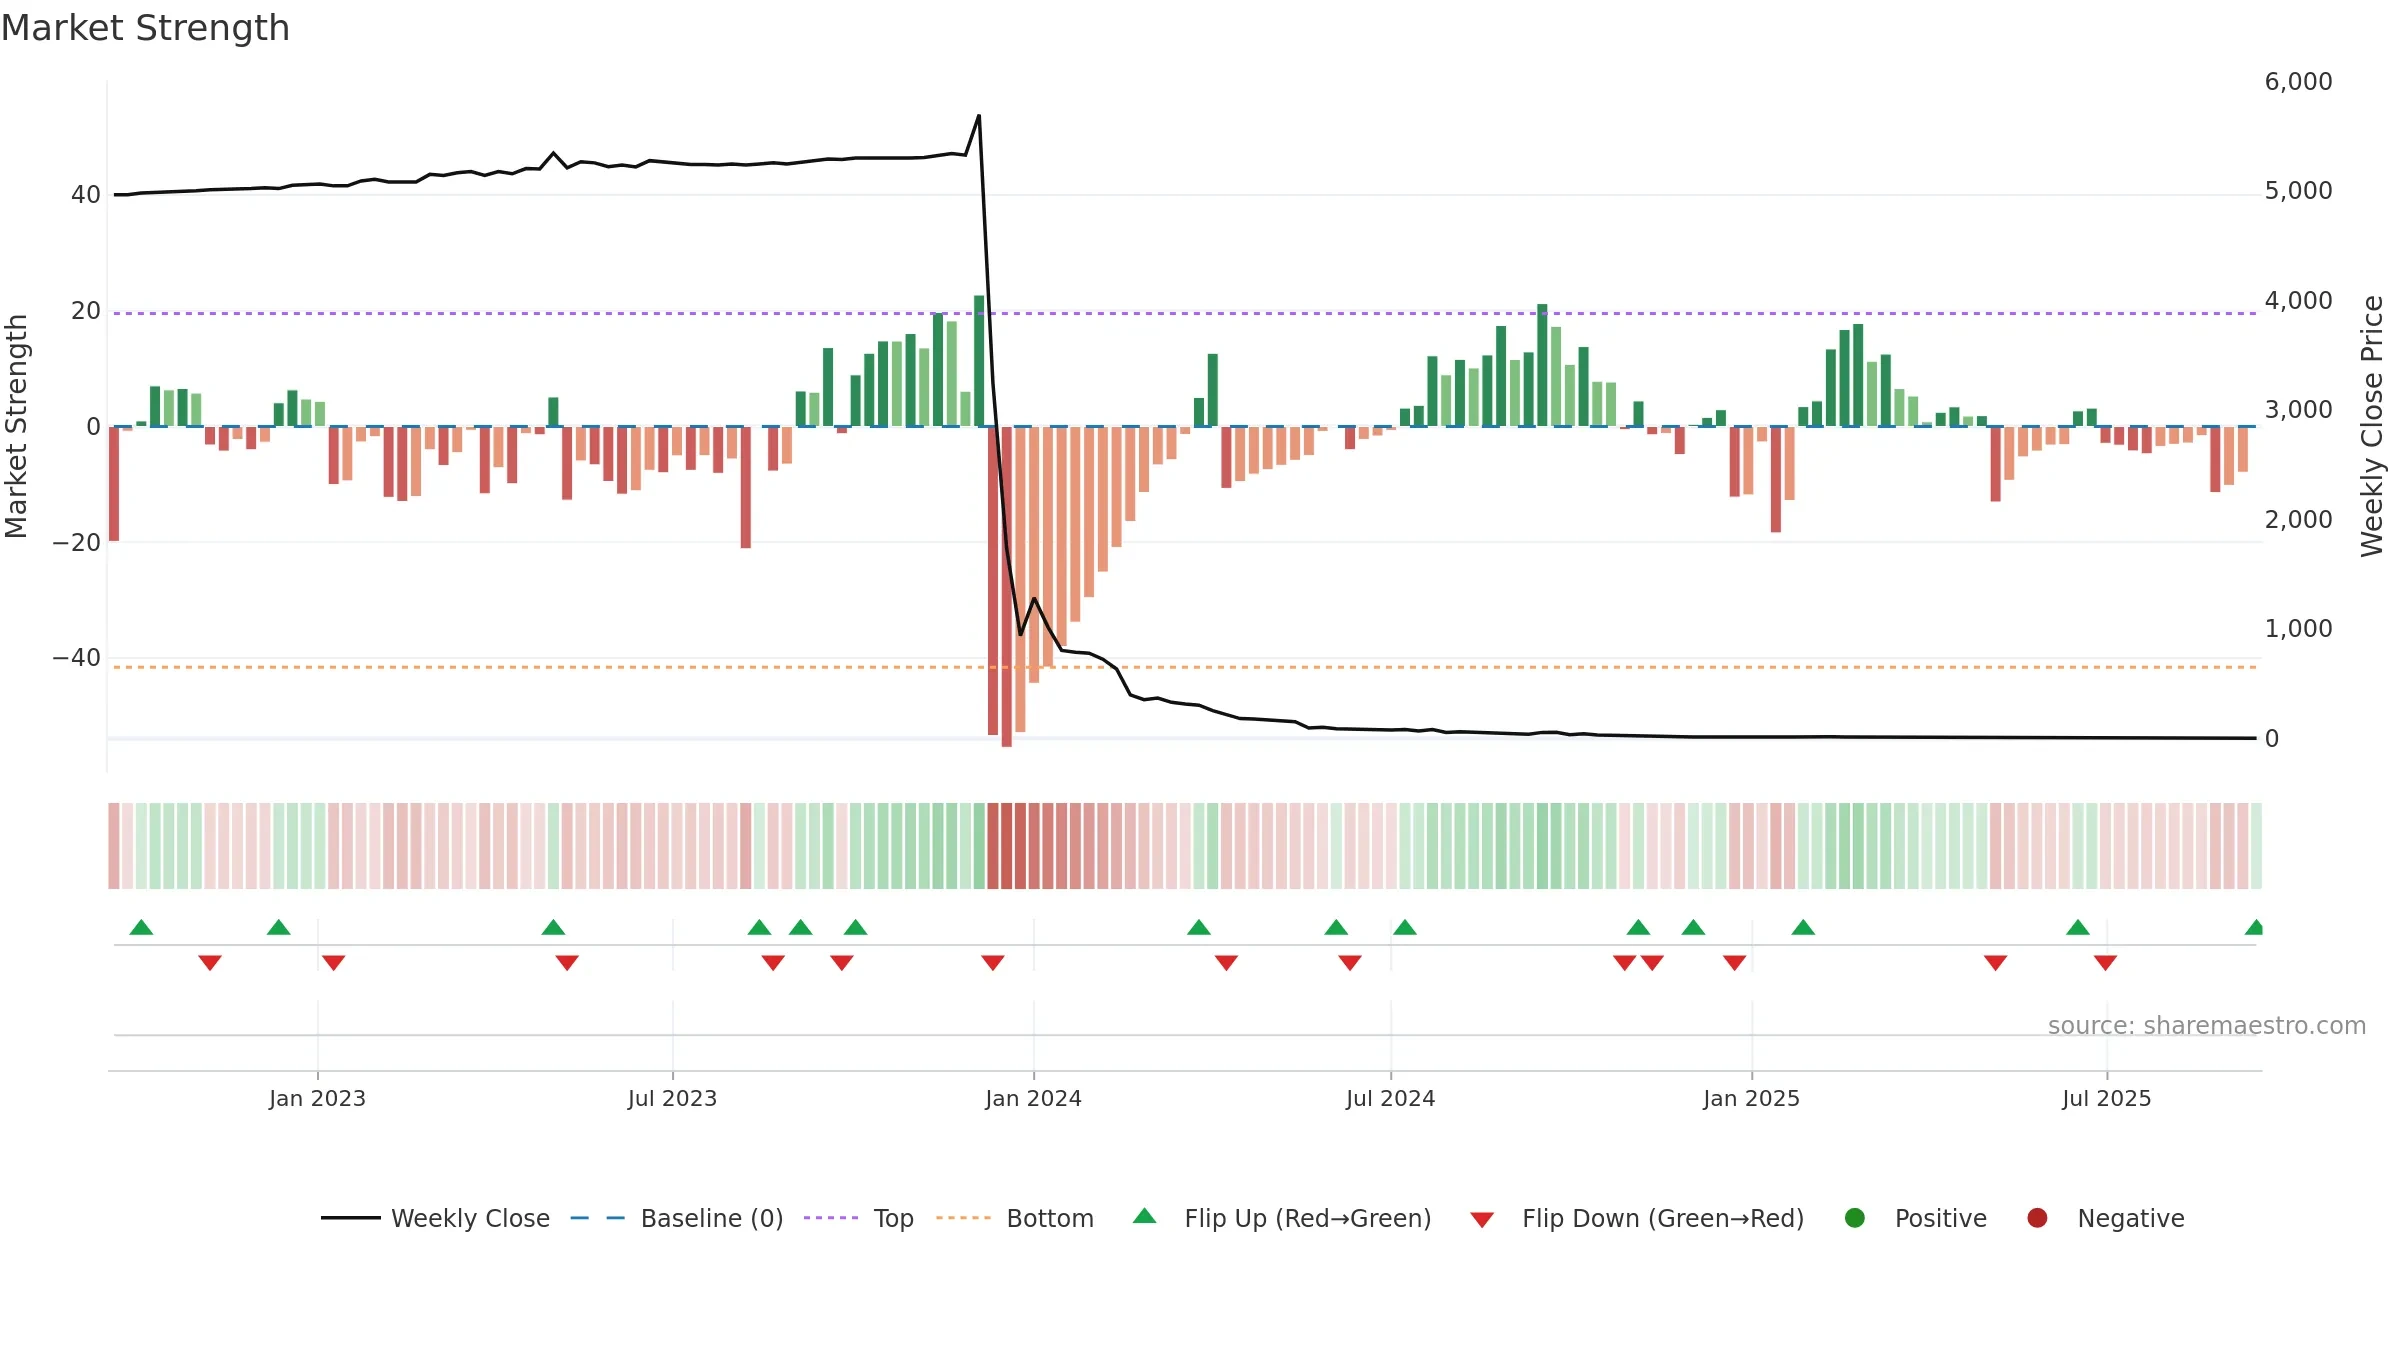2400x1350 pixels.
Task: Click the 5,000 price axis label
Action: [2298, 191]
